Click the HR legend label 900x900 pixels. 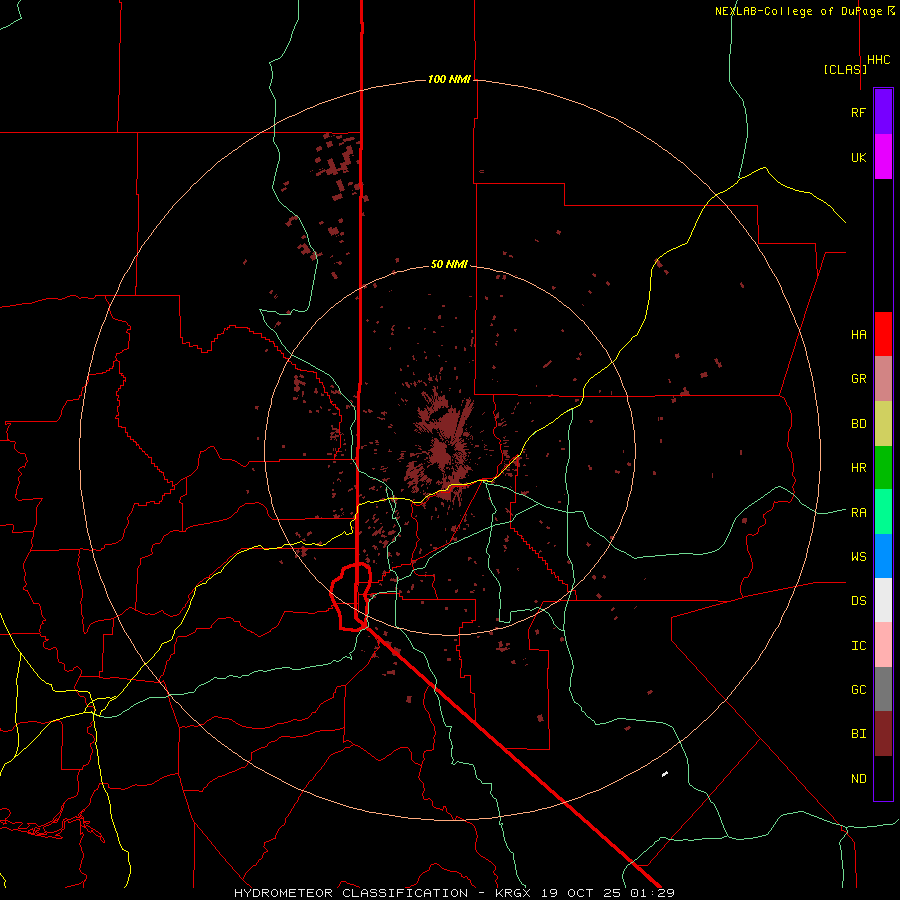coord(859,468)
